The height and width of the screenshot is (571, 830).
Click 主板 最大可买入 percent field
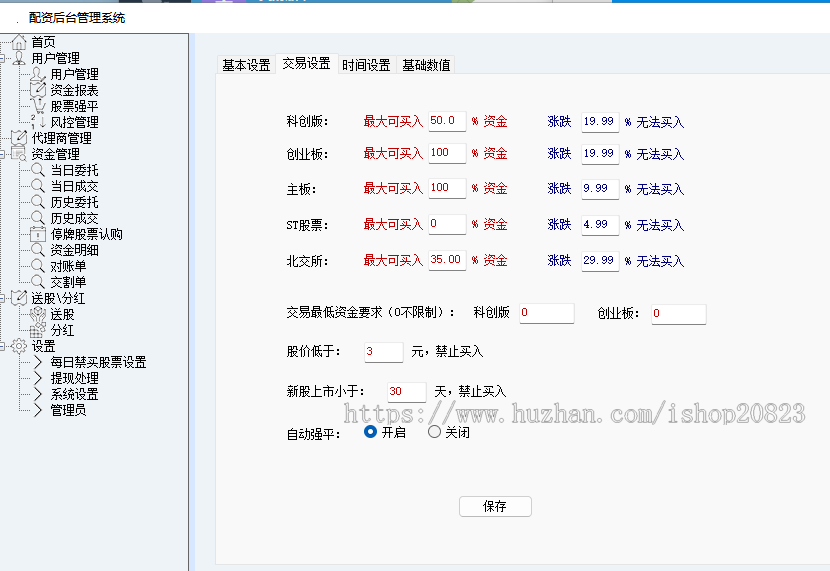click(x=447, y=188)
